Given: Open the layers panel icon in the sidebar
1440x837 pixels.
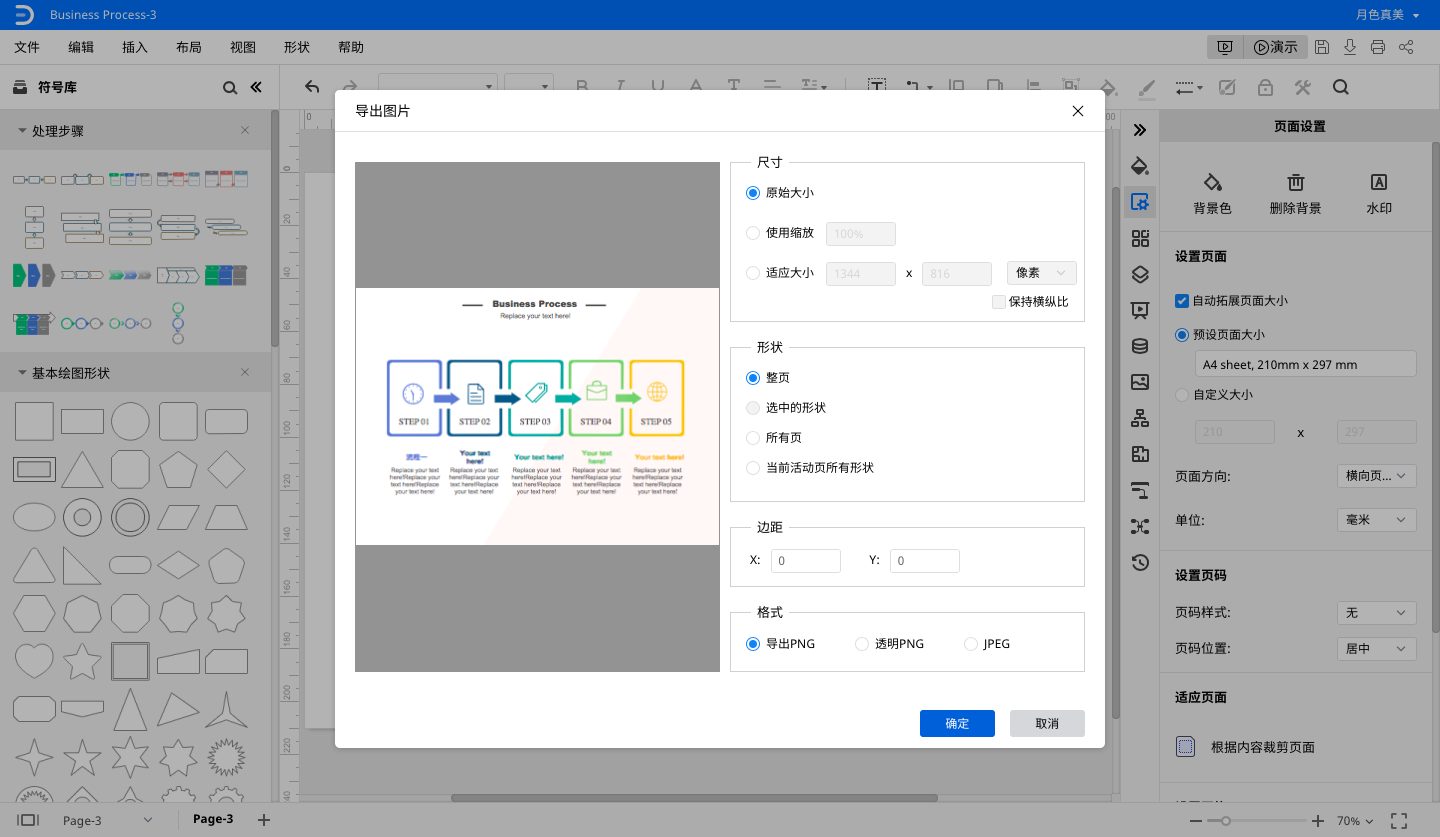Looking at the screenshot, I should pyautogui.click(x=1140, y=274).
